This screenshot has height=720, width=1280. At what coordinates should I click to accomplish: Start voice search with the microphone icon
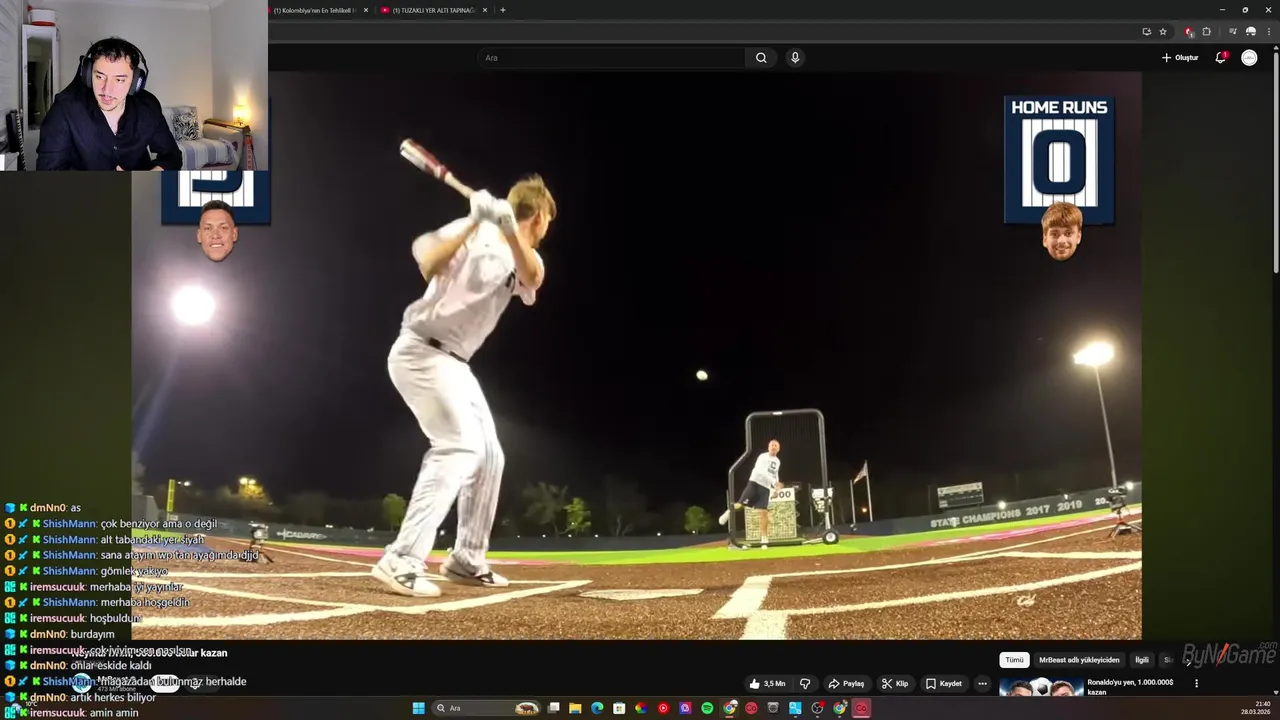[x=795, y=58]
